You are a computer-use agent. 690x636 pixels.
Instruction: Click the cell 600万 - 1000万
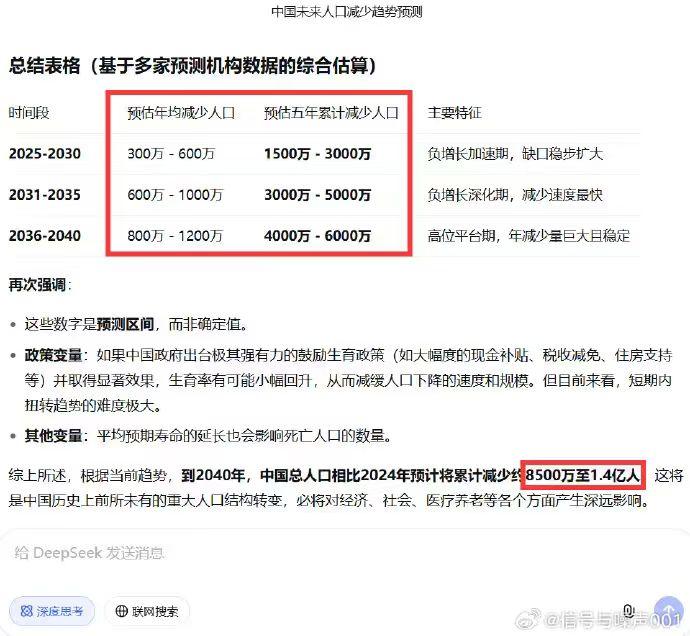point(175,195)
